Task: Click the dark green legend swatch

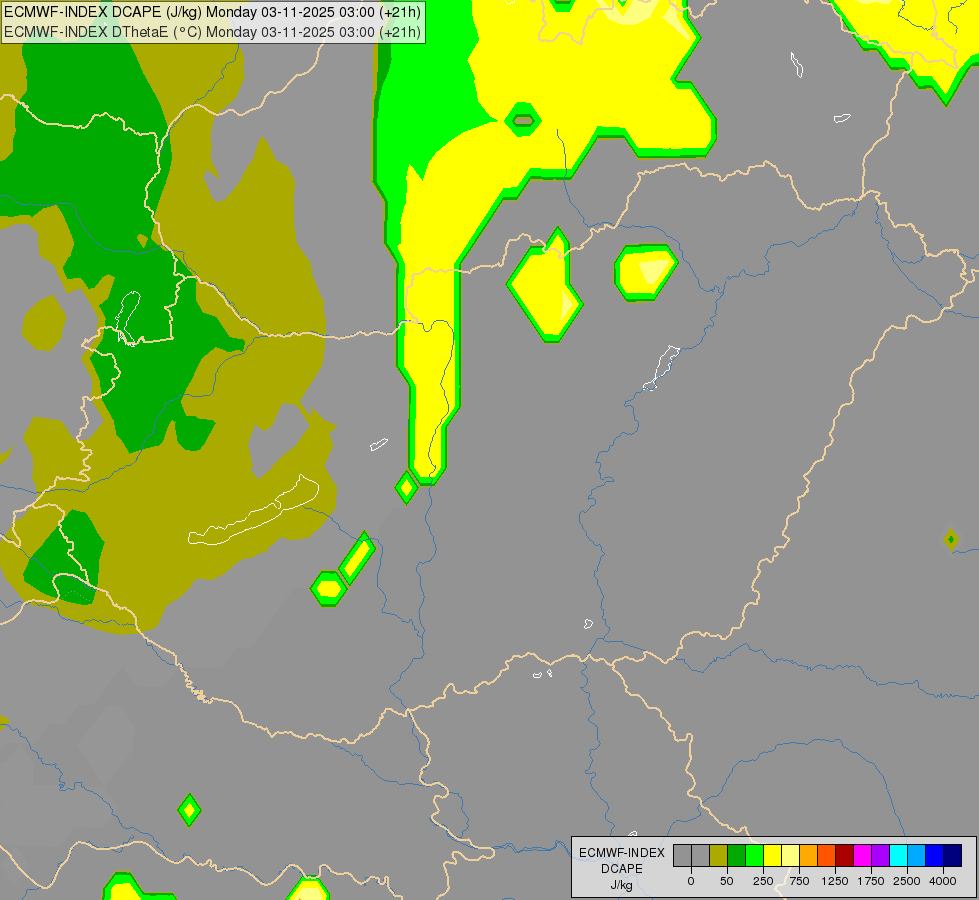Action: click(x=737, y=856)
